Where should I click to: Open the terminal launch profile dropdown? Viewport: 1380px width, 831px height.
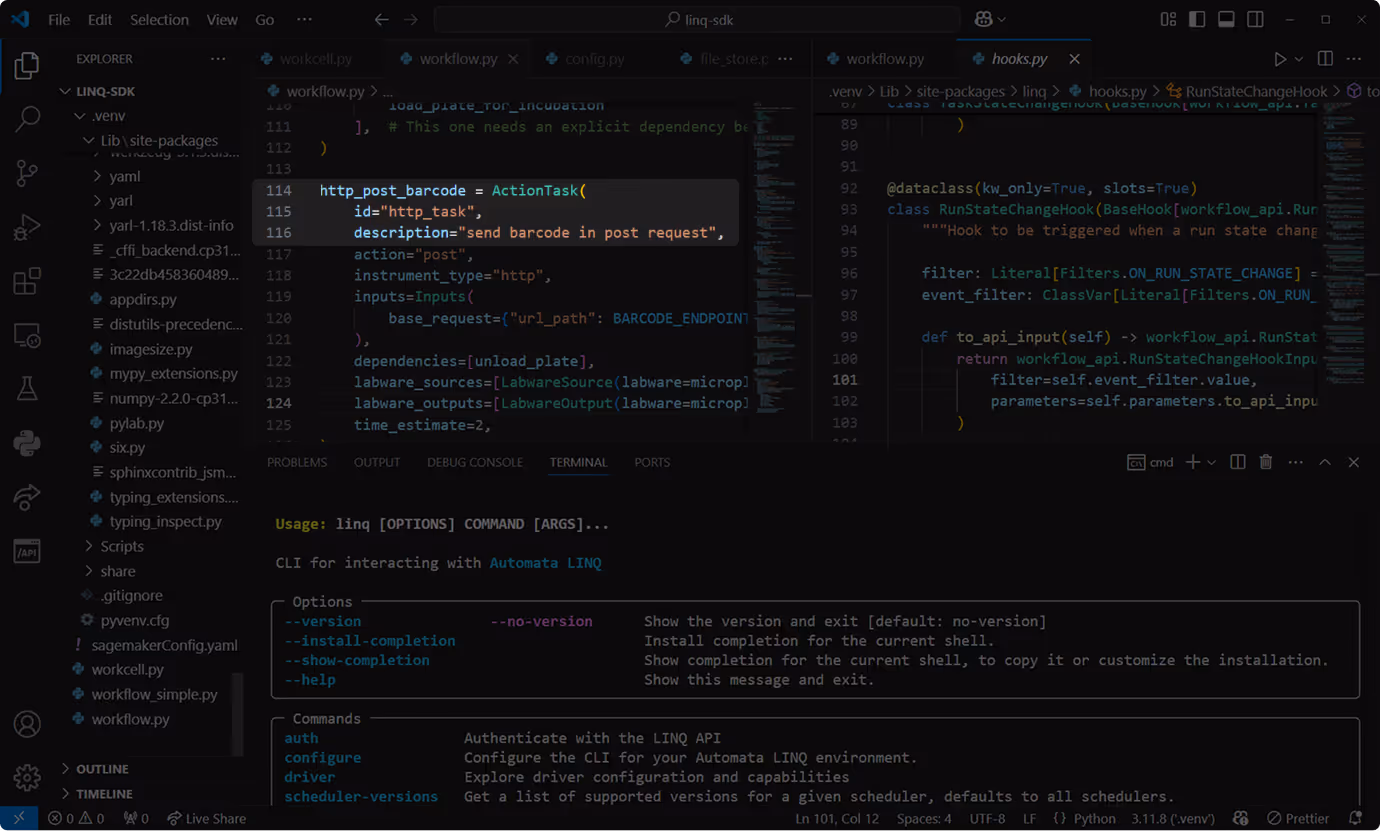(1210, 462)
